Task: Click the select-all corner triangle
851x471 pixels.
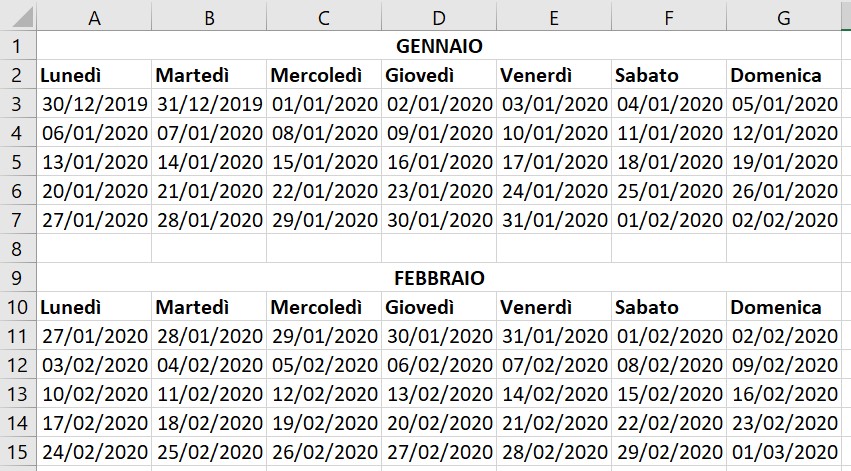Action: [x=18, y=17]
